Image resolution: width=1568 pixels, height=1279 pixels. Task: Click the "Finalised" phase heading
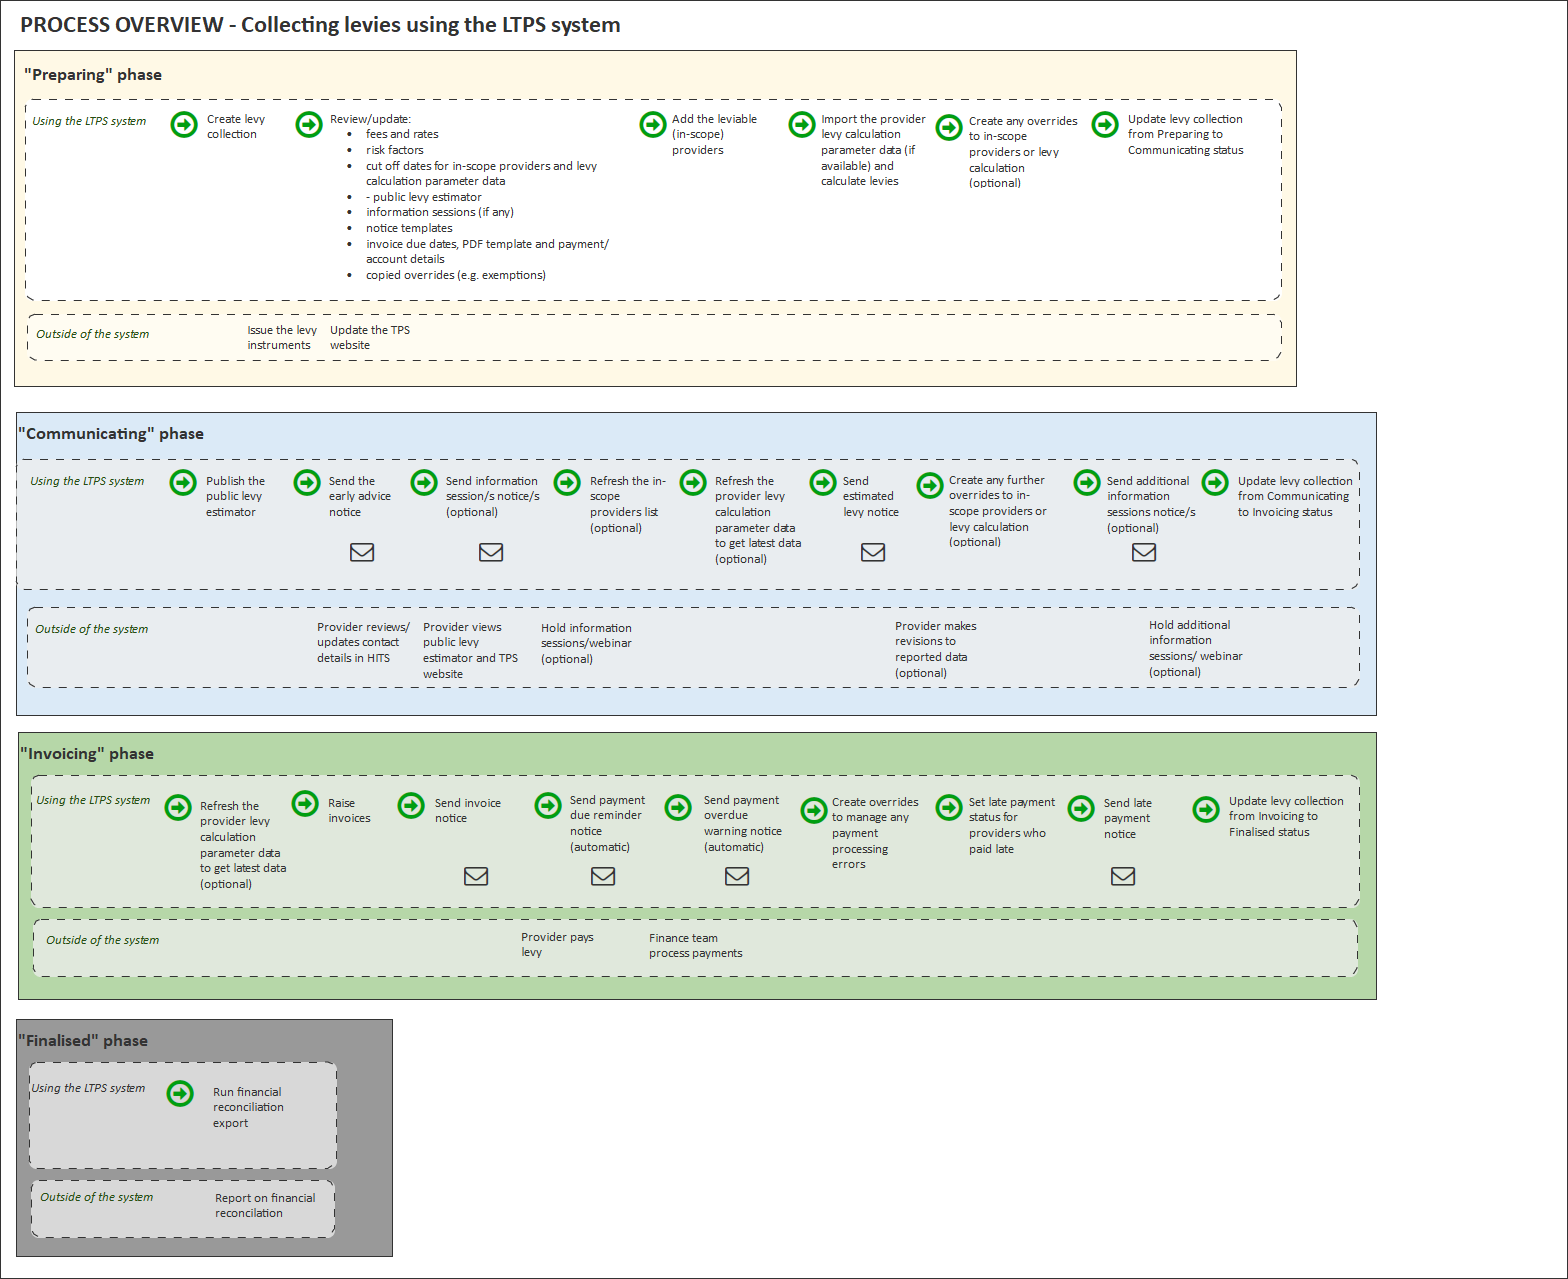tap(83, 1041)
